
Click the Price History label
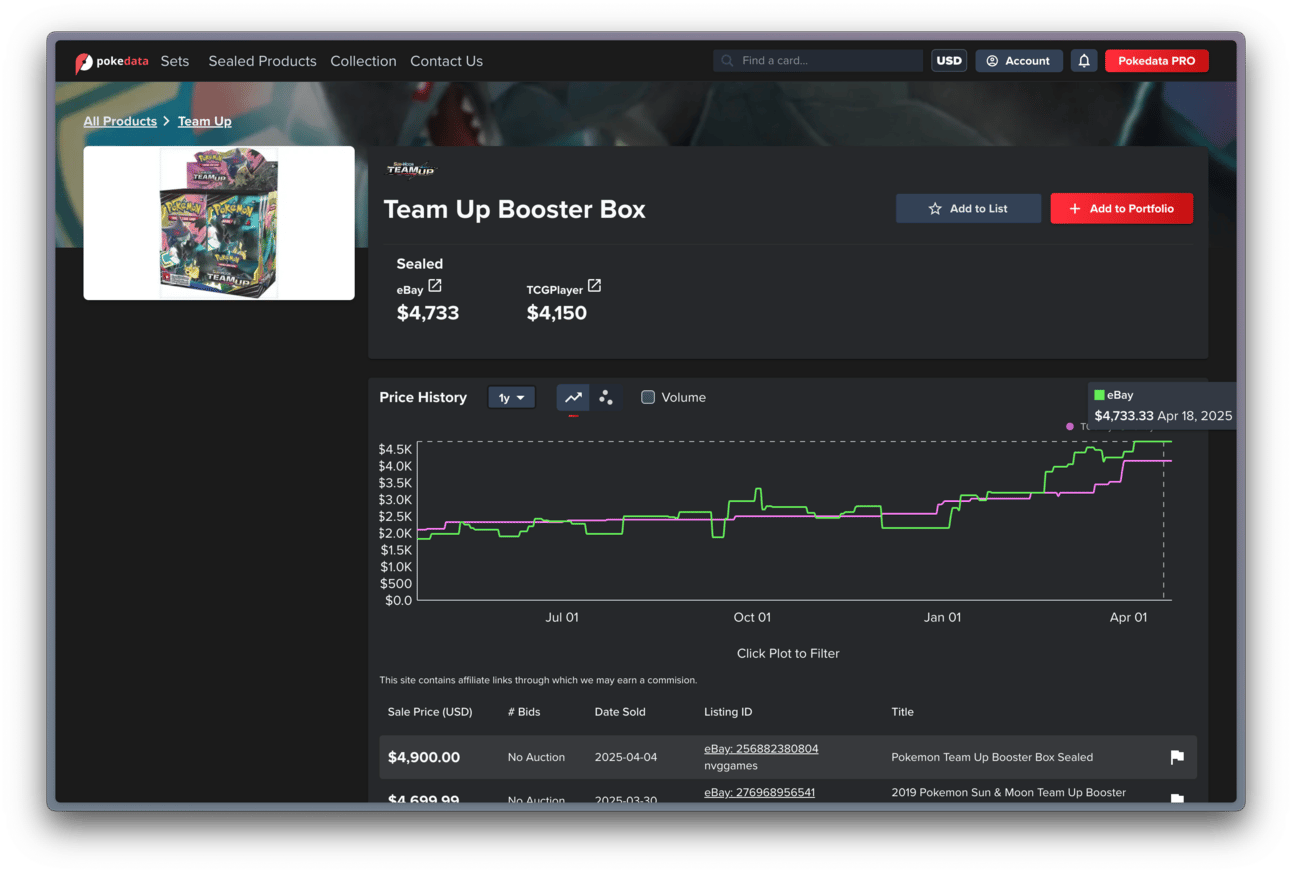coord(423,397)
